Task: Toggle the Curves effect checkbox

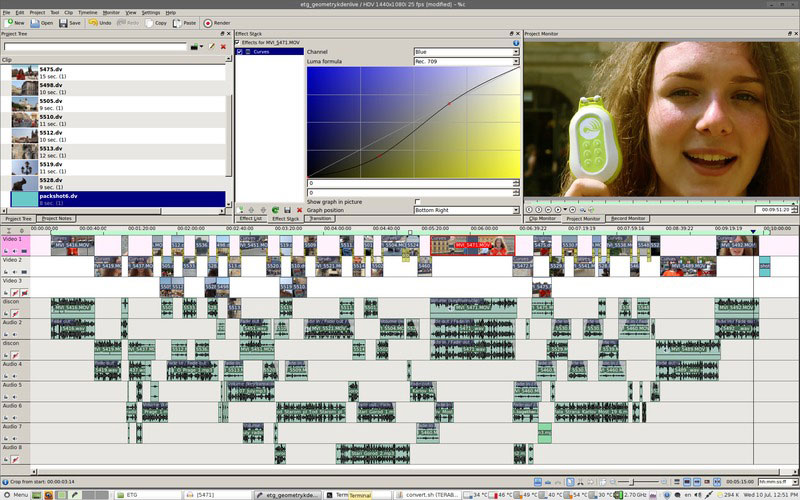Action: (239, 52)
